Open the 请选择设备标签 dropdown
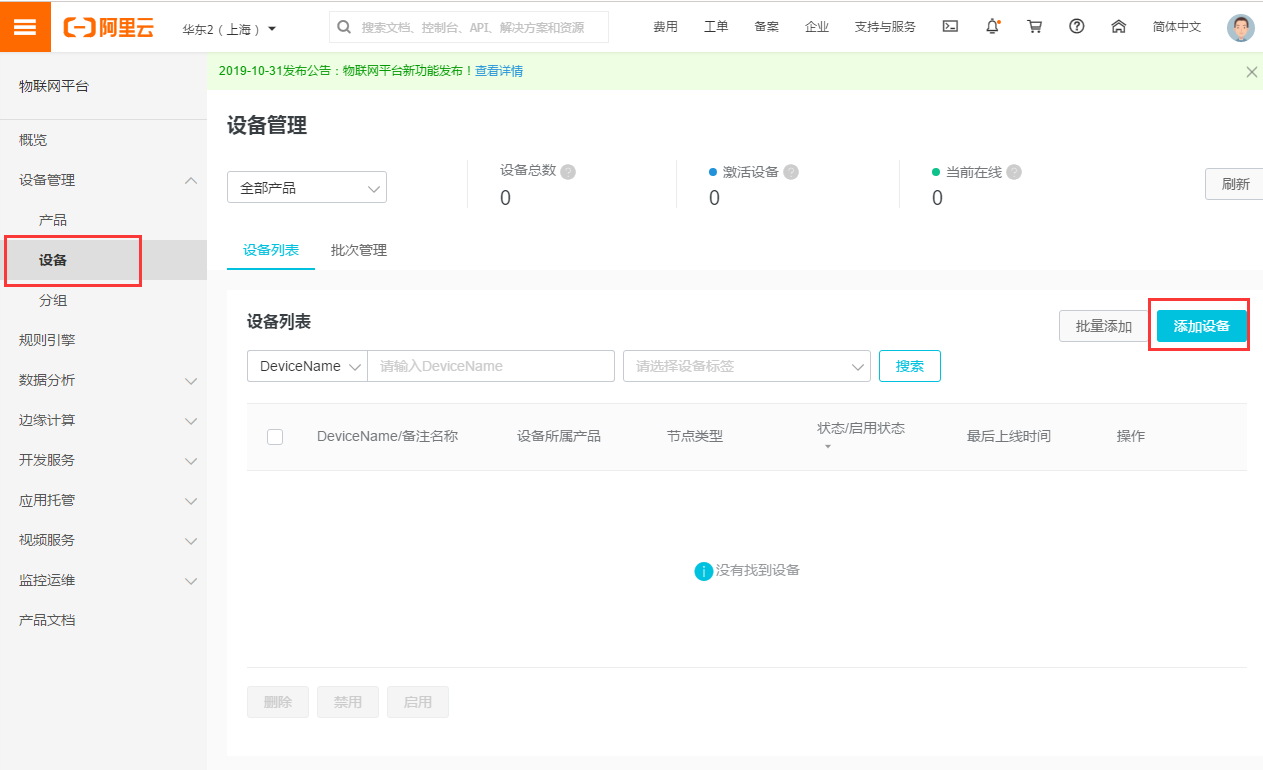This screenshot has height=770, width=1263. (747, 366)
